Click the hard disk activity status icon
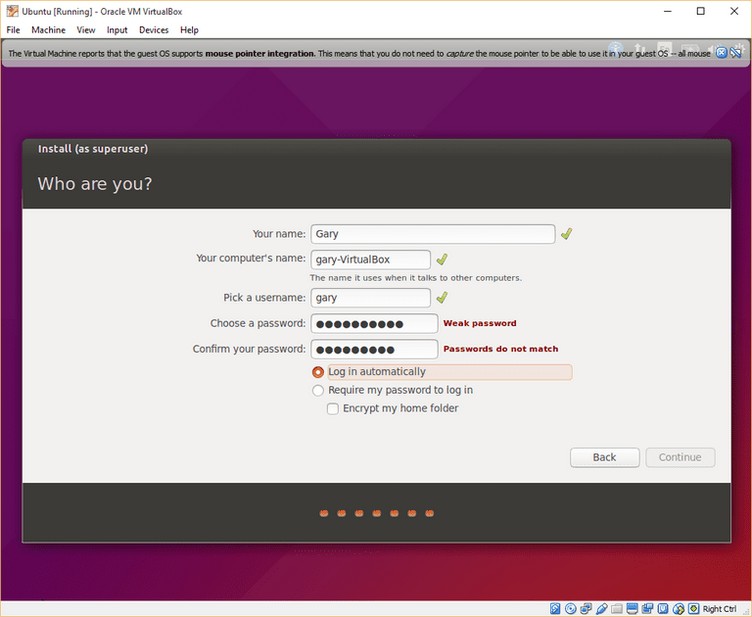The width and height of the screenshot is (752, 617). (x=555, y=608)
